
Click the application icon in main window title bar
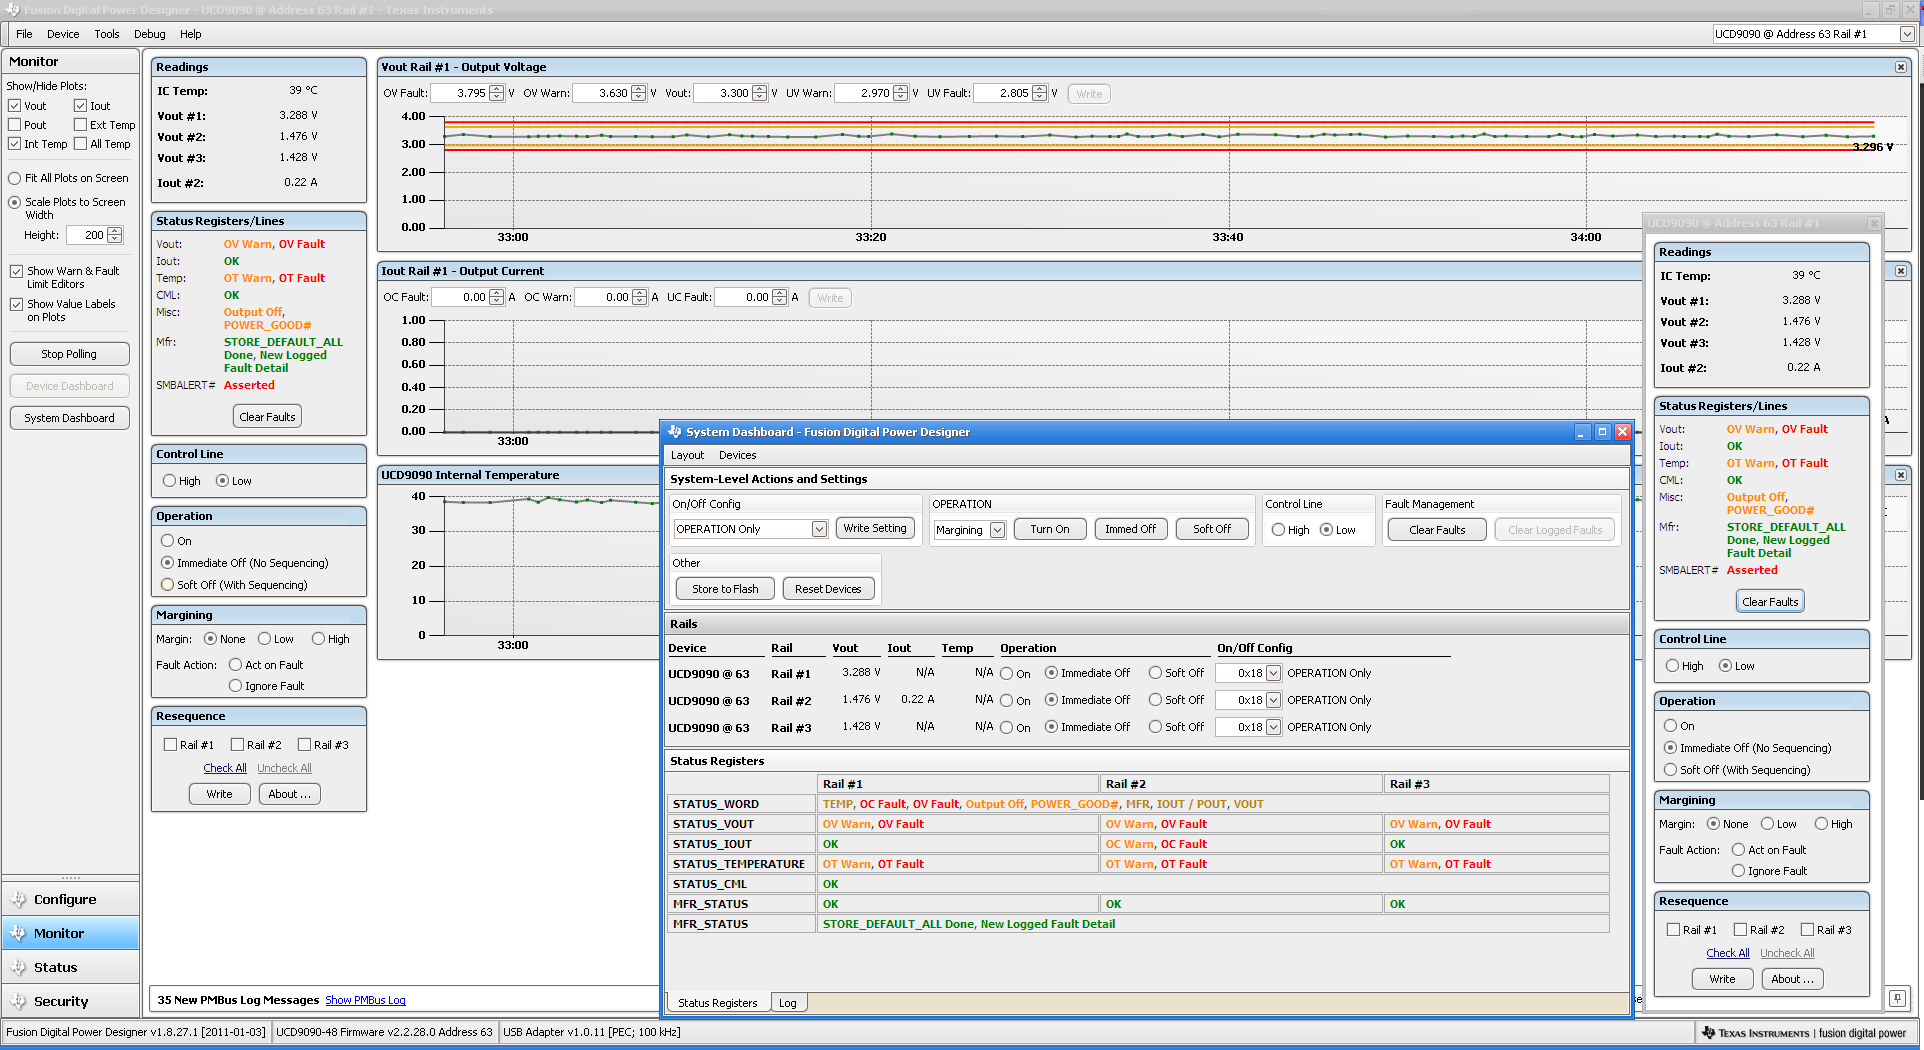tap(11, 10)
